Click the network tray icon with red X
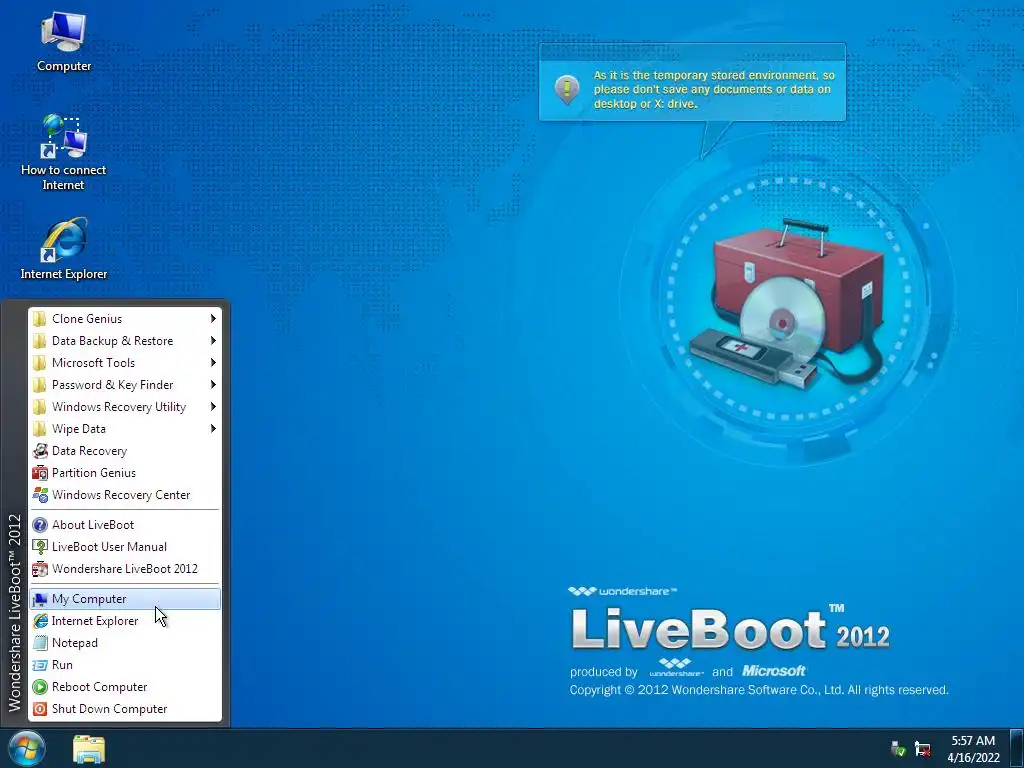 point(923,748)
